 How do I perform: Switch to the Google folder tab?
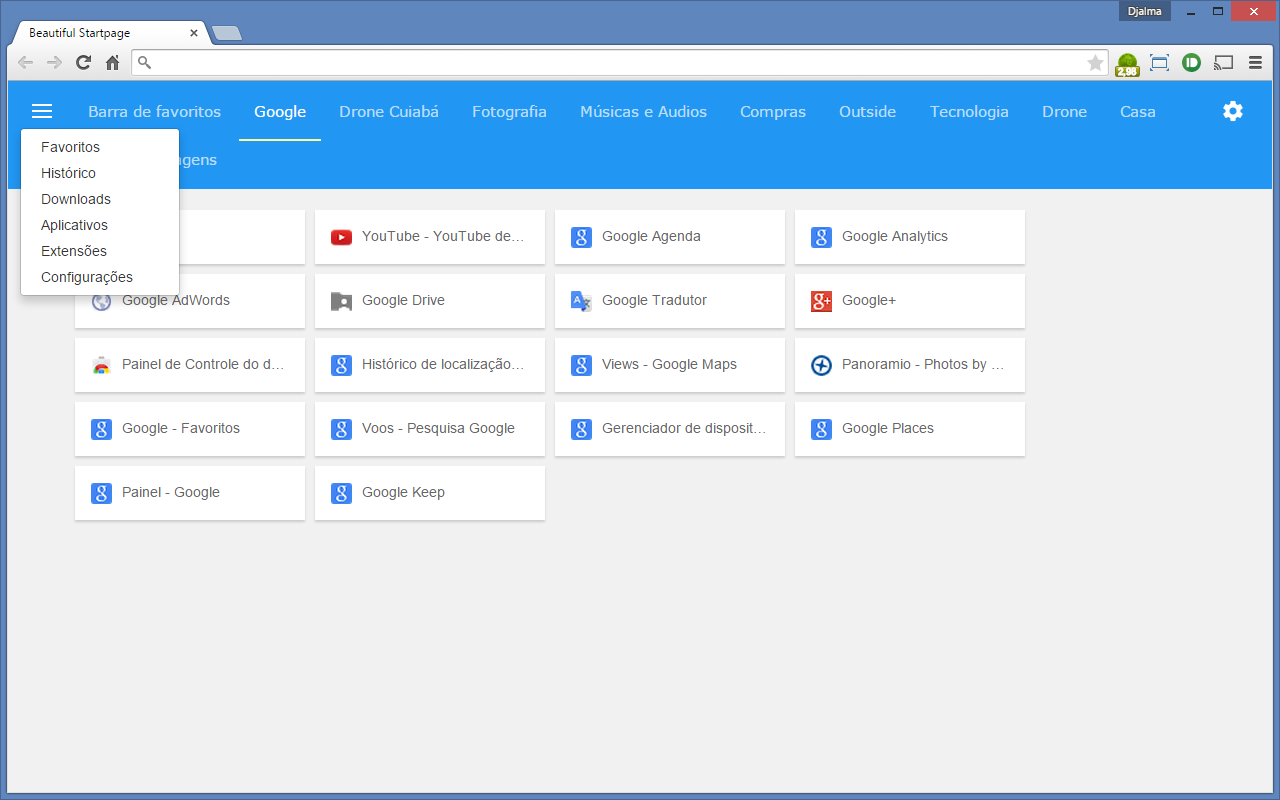point(280,112)
